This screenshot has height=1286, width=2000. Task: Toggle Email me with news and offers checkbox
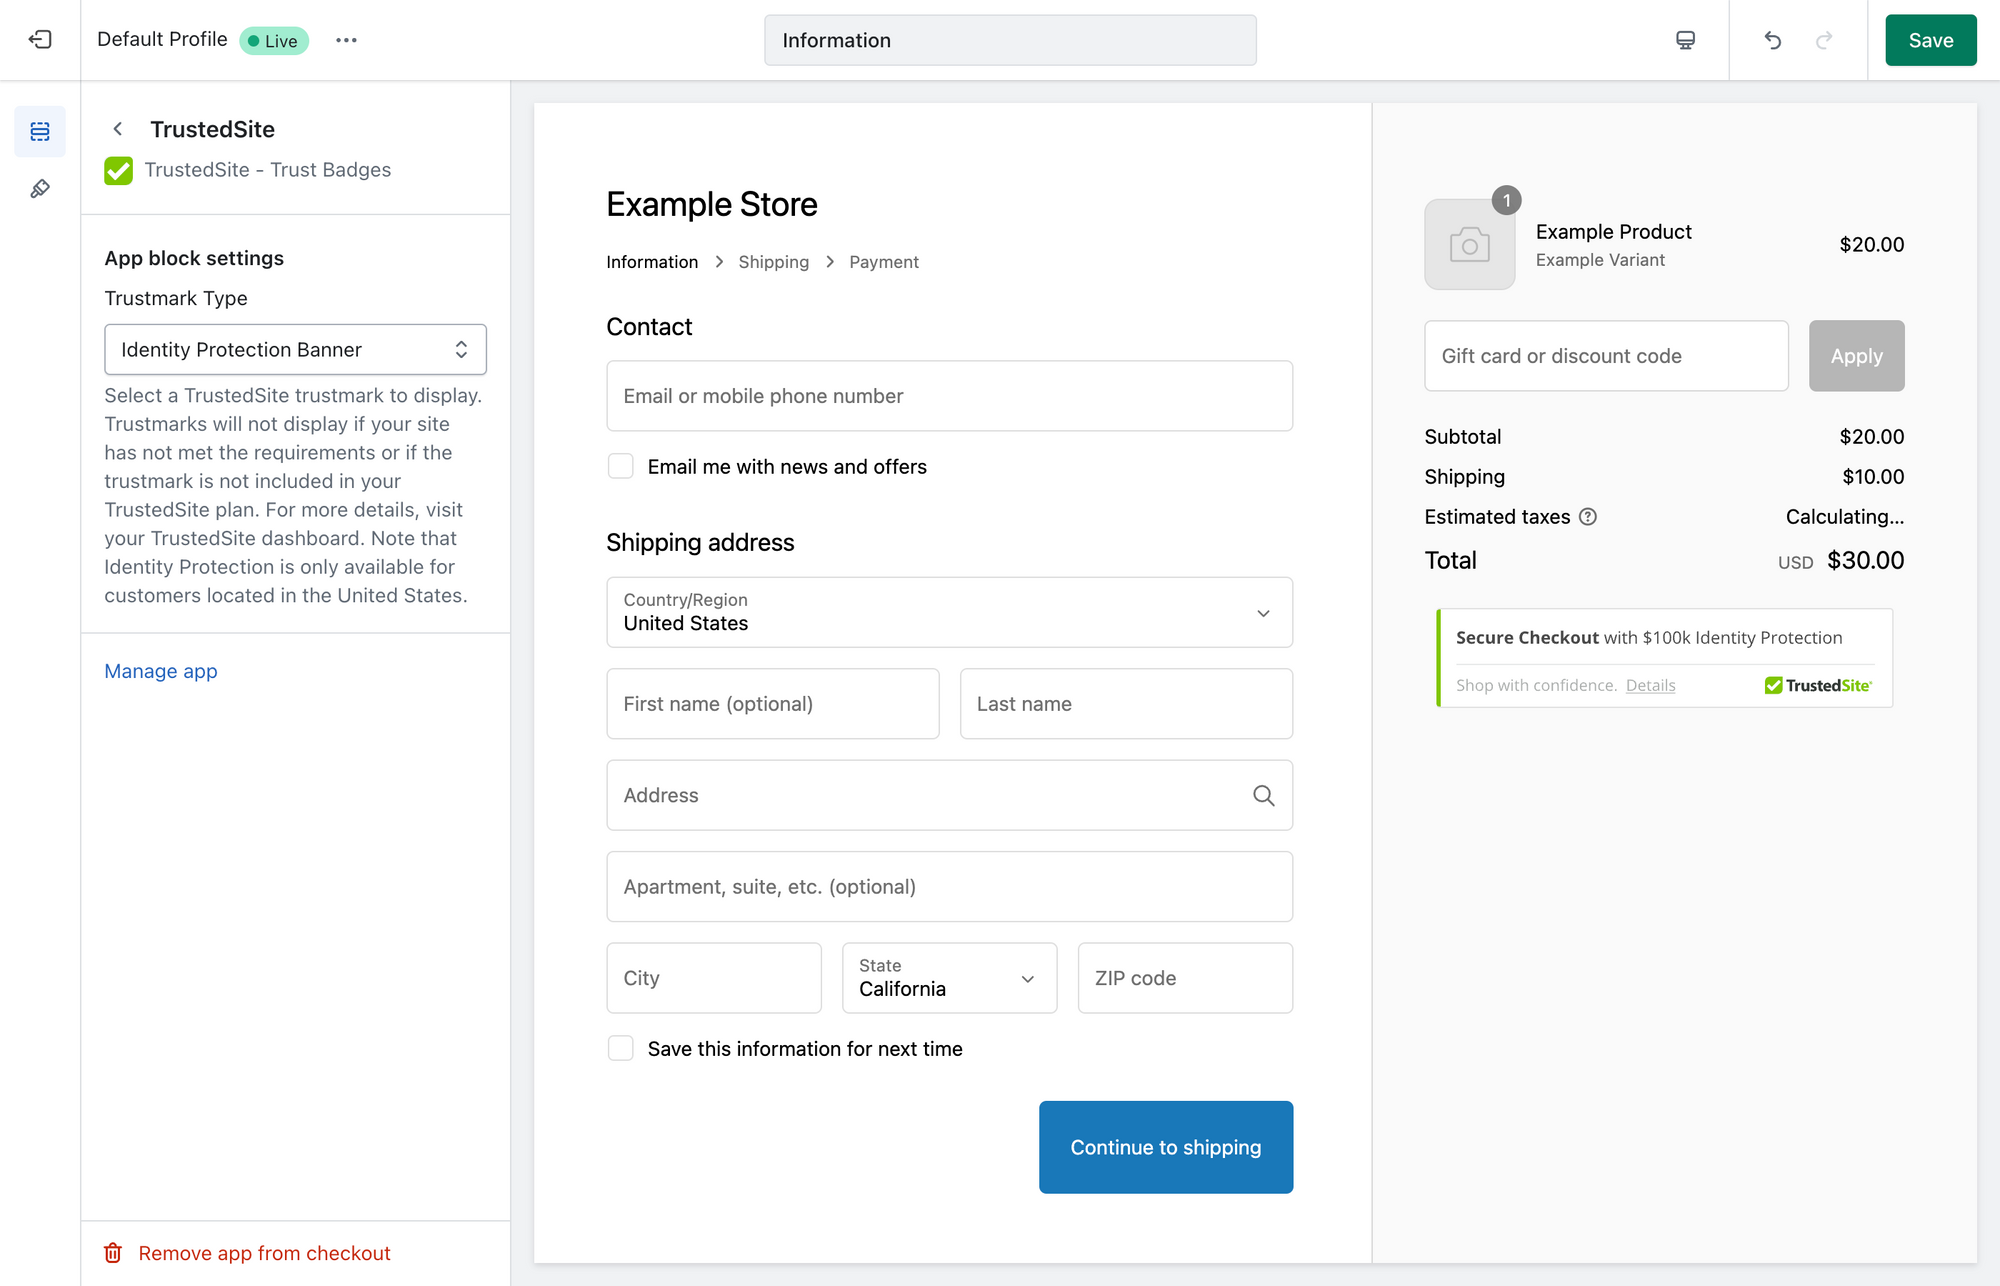point(622,467)
